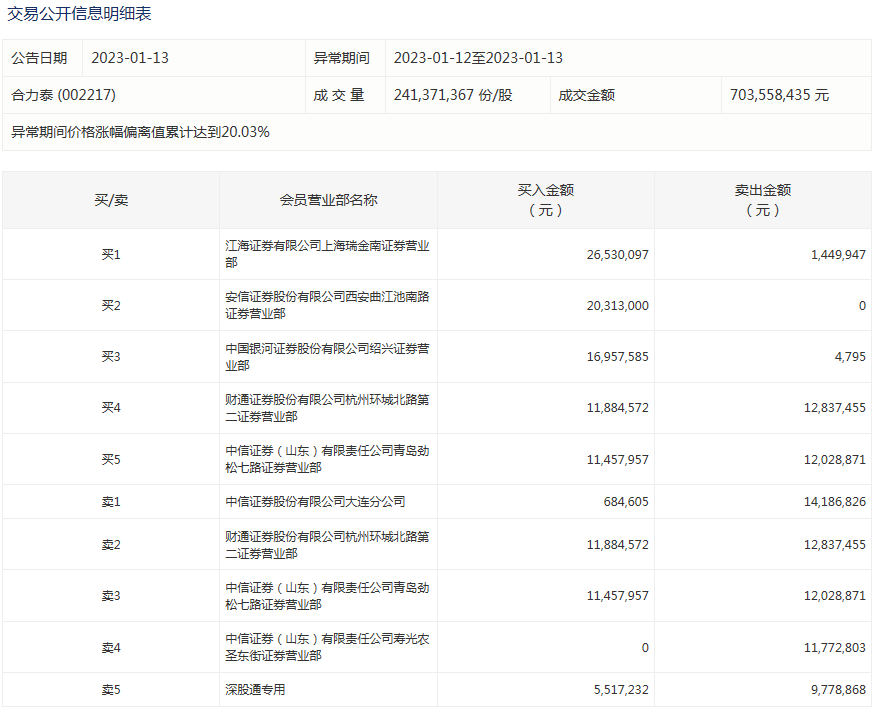Click 财通证券杭州环城北路 name in 买4 row
This screenshot has height=715, width=876.
tap(327, 408)
